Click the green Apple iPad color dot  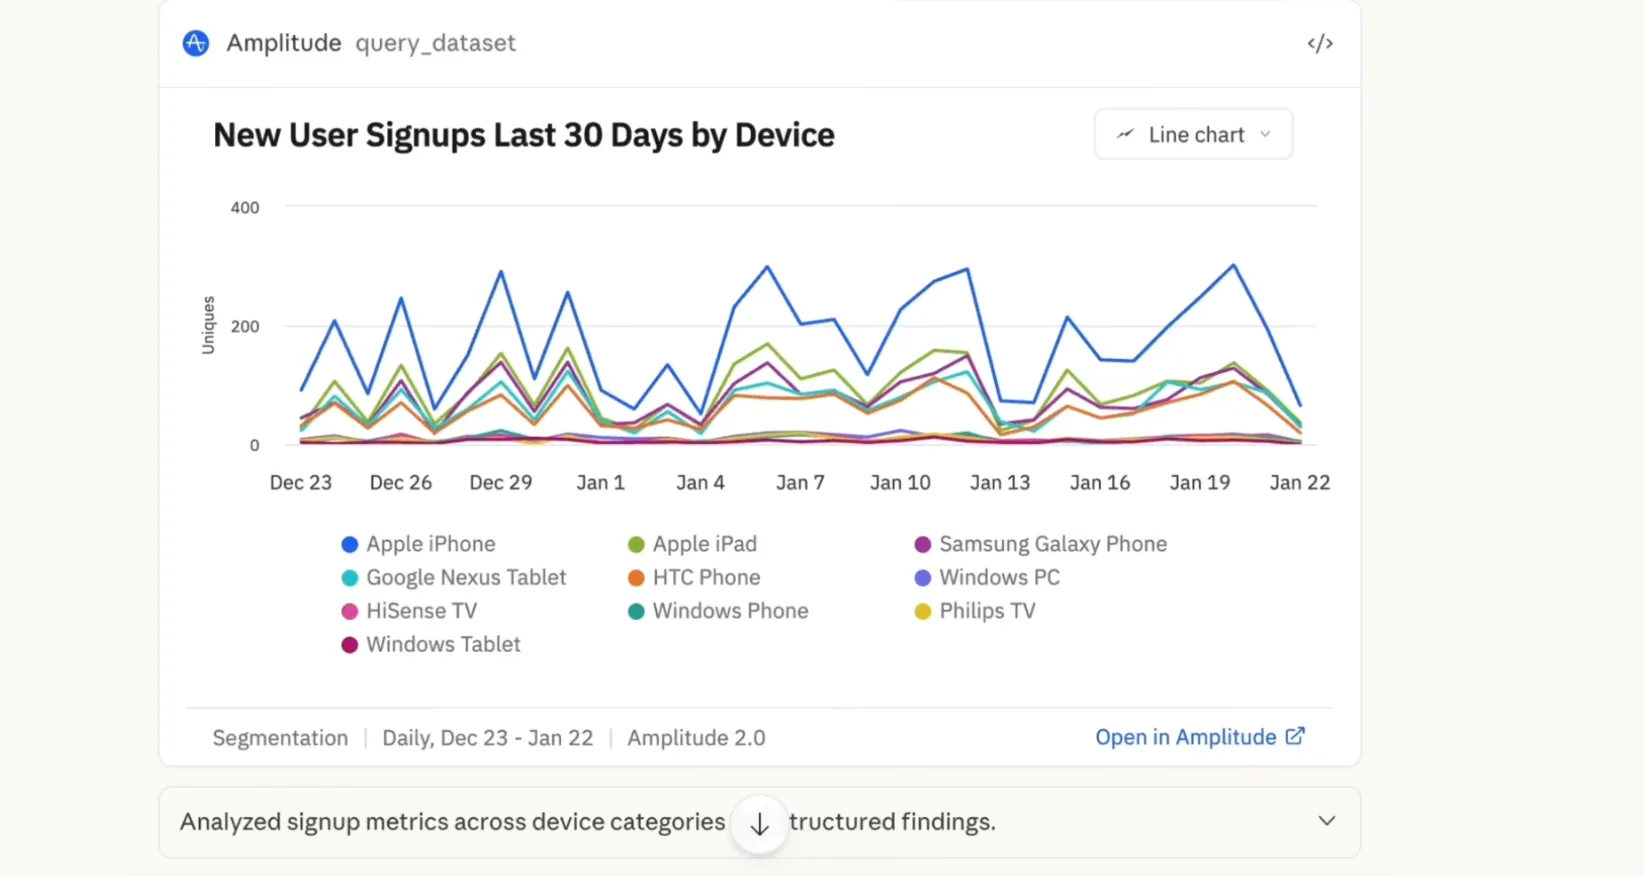(x=636, y=545)
